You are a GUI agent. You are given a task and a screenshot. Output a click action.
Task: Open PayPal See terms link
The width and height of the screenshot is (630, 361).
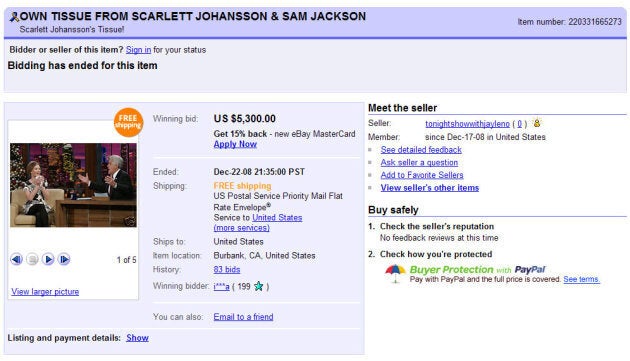pyautogui.click(x=581, y=279)
